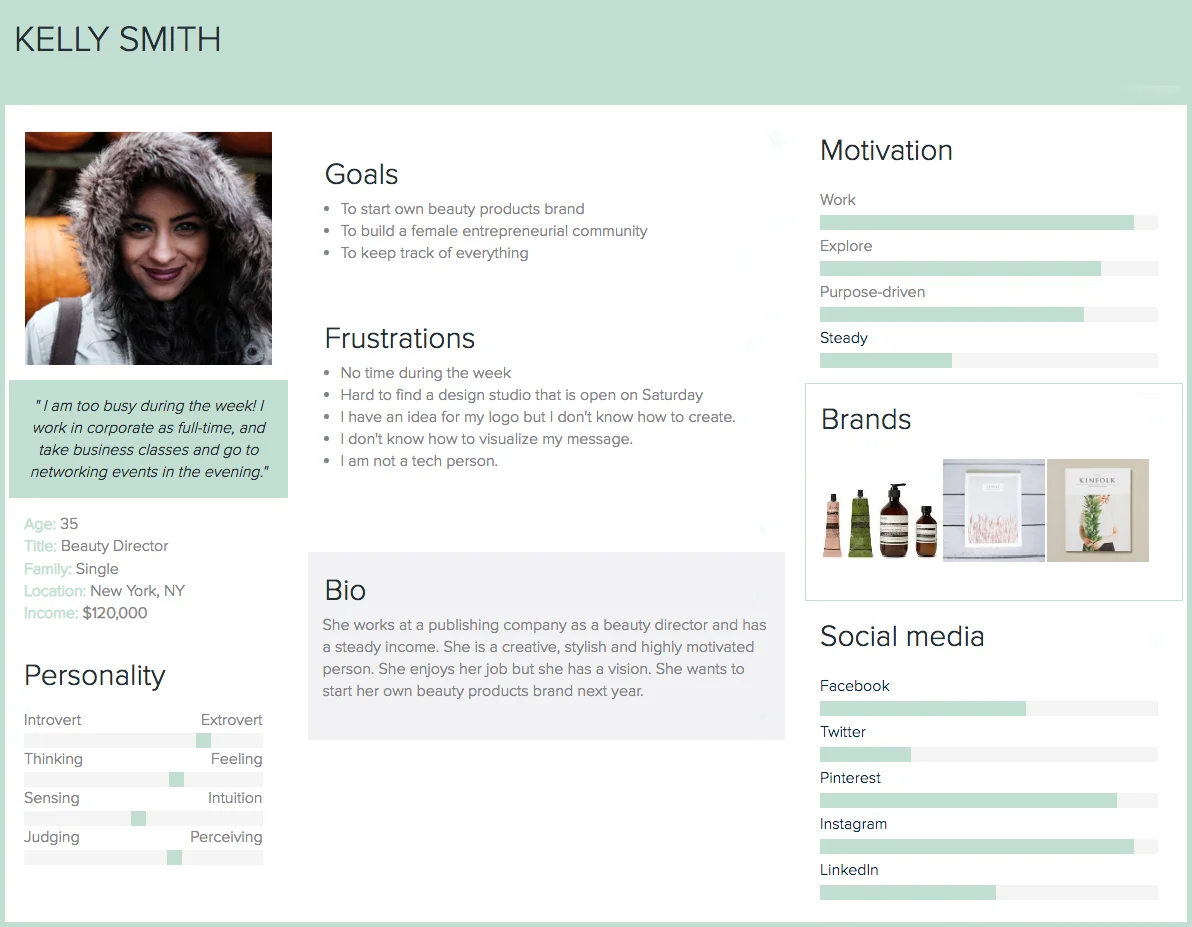Image resolution: width=1192 pixels, height=927 pixels.
Task: Click the Extrovert label
Action: click(231, 720)
